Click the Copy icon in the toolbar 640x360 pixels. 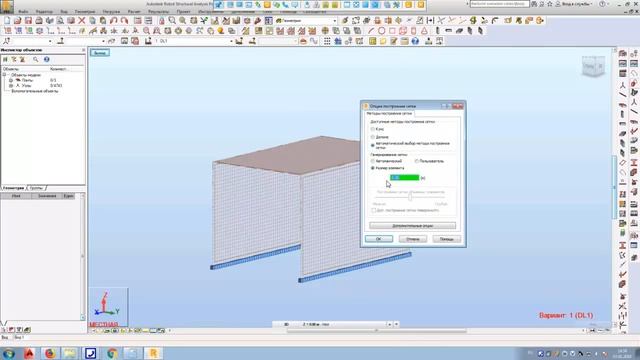[x=93, y=20]
